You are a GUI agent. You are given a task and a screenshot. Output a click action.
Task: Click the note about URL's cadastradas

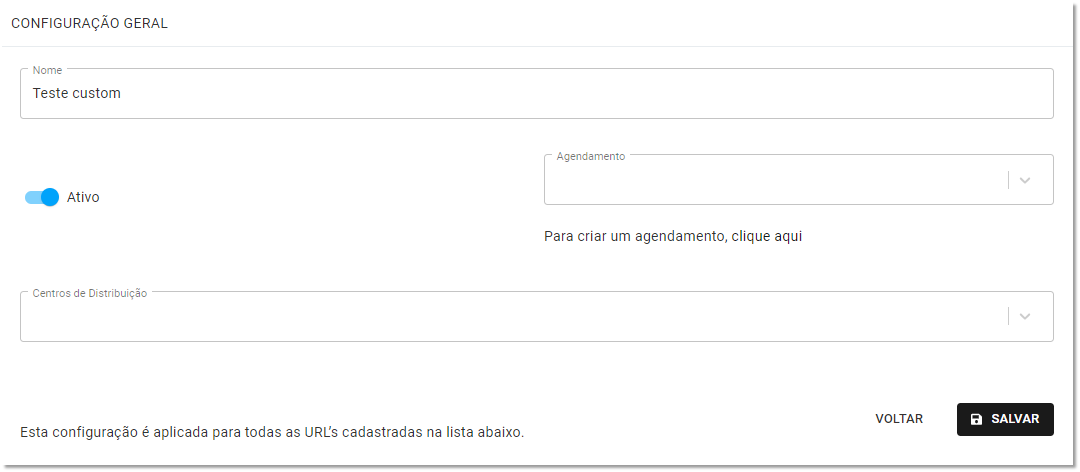272,433
